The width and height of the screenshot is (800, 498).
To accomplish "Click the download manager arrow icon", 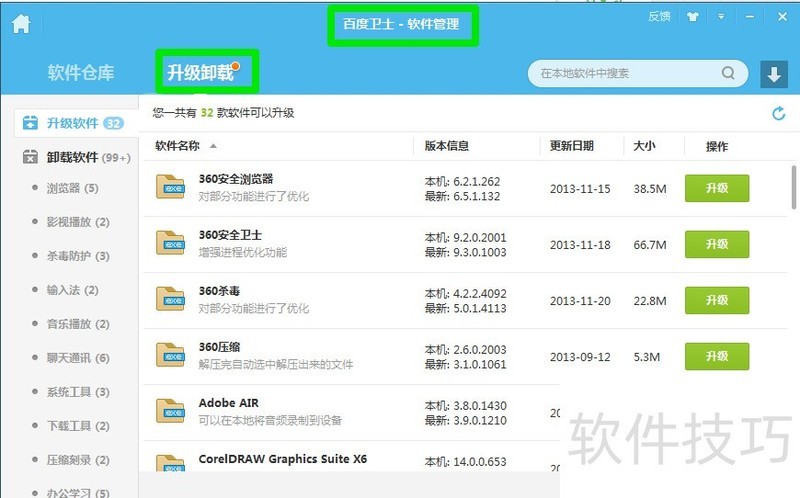I will (x=773, y=74).
